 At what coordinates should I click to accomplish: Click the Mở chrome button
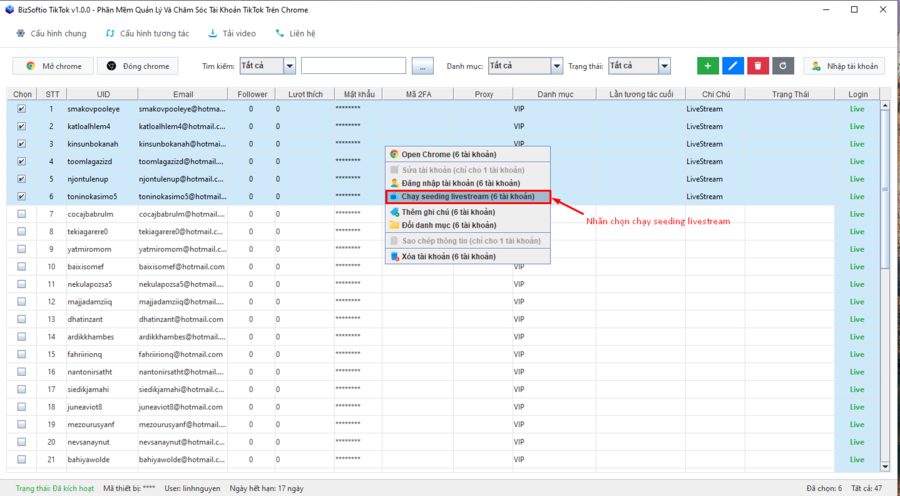[x=53, y=66]
